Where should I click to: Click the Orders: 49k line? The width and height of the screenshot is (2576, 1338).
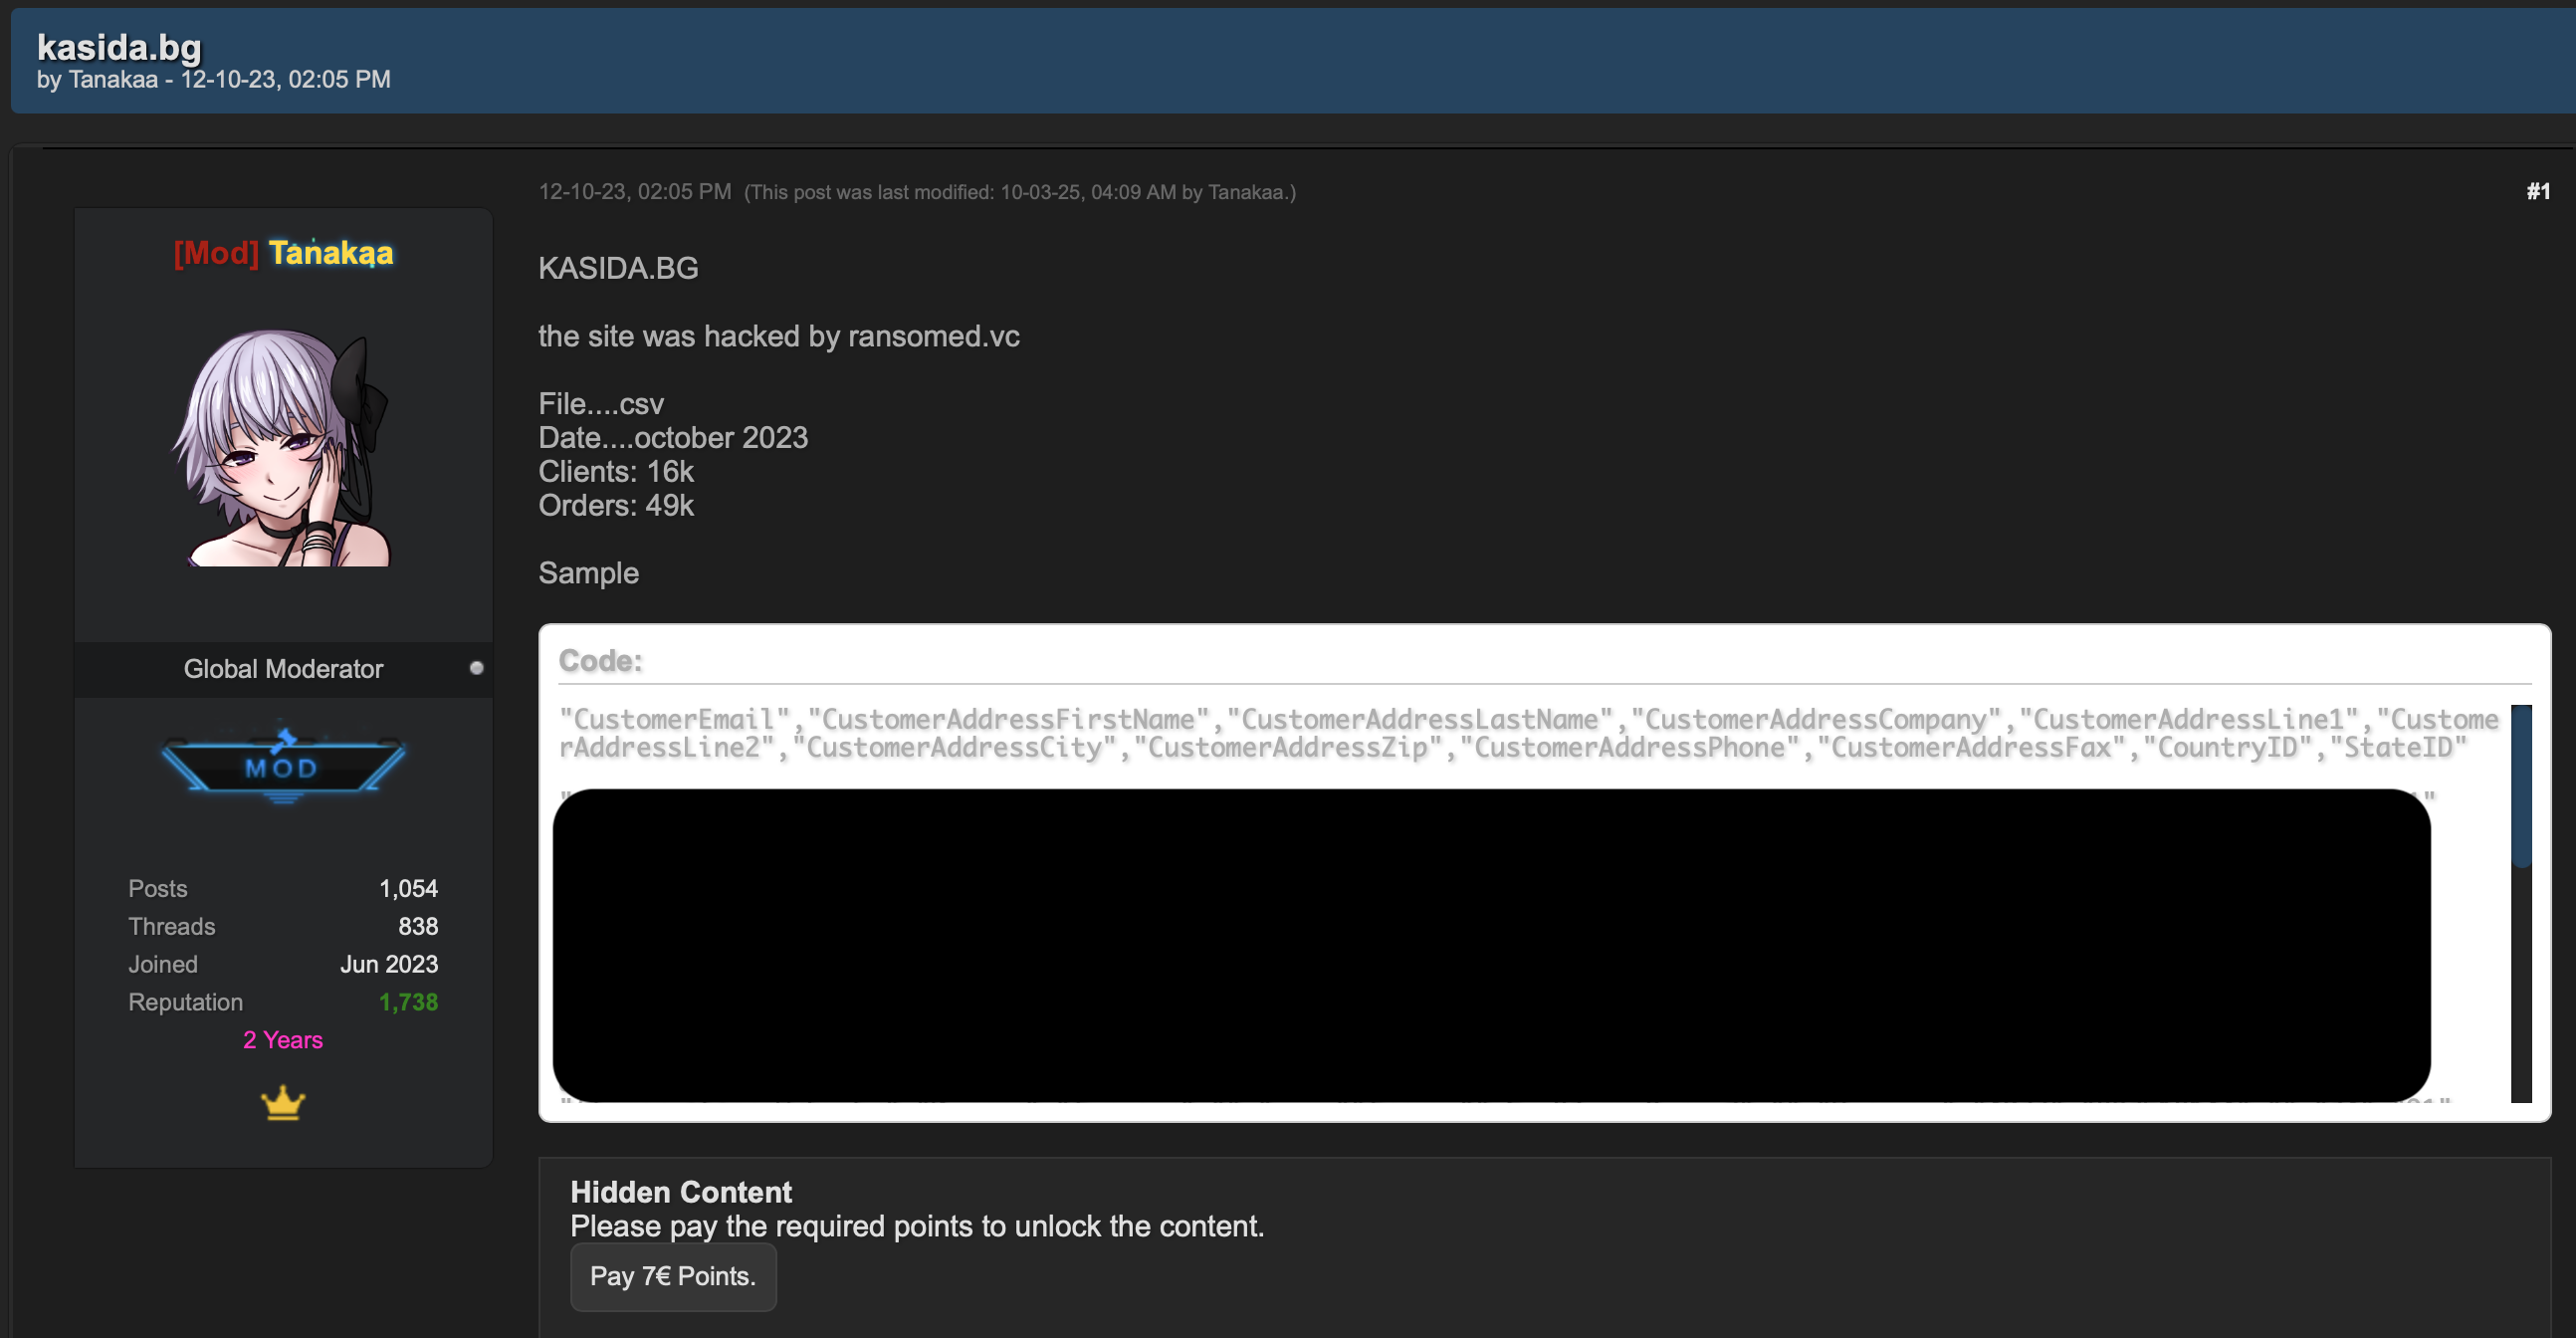[616, 506]
